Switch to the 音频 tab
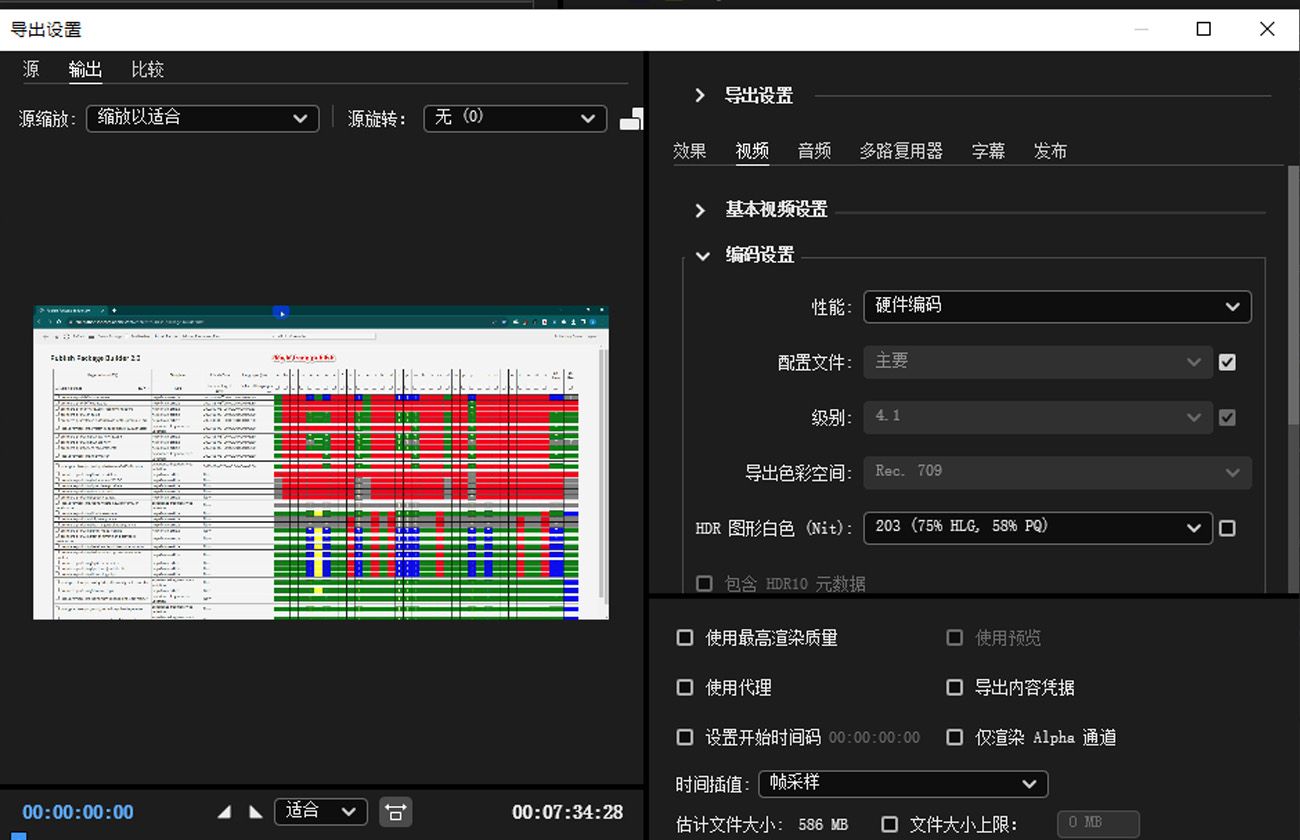 point(814,150)
